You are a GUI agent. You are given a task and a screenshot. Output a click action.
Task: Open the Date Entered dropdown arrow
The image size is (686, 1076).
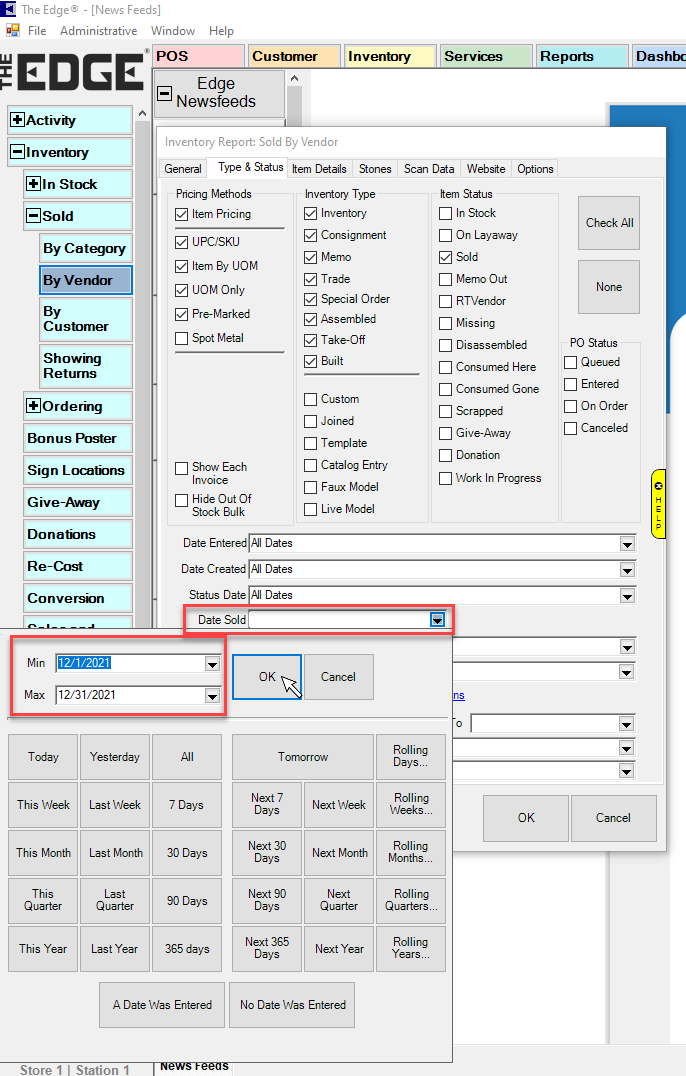tap(627, 544)
